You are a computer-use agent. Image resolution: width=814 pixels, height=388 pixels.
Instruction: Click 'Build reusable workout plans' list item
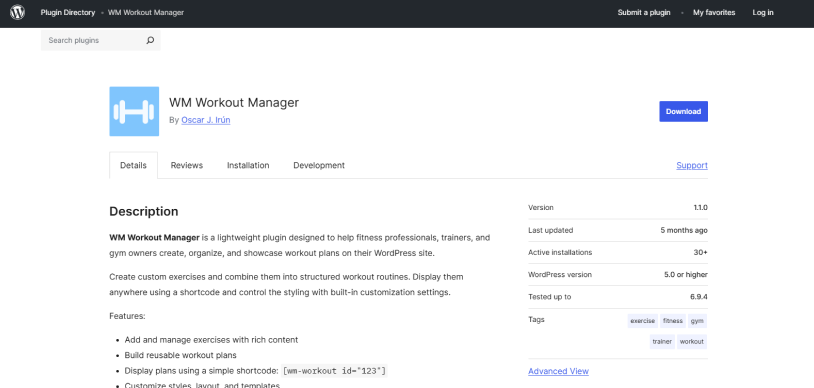tap(181, 355)
